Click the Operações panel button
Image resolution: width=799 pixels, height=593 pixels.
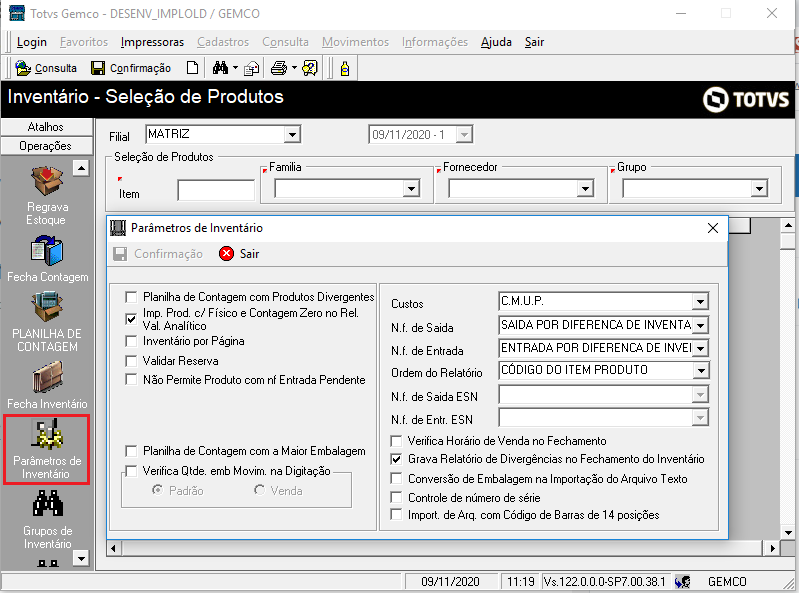tap(47, 146)
